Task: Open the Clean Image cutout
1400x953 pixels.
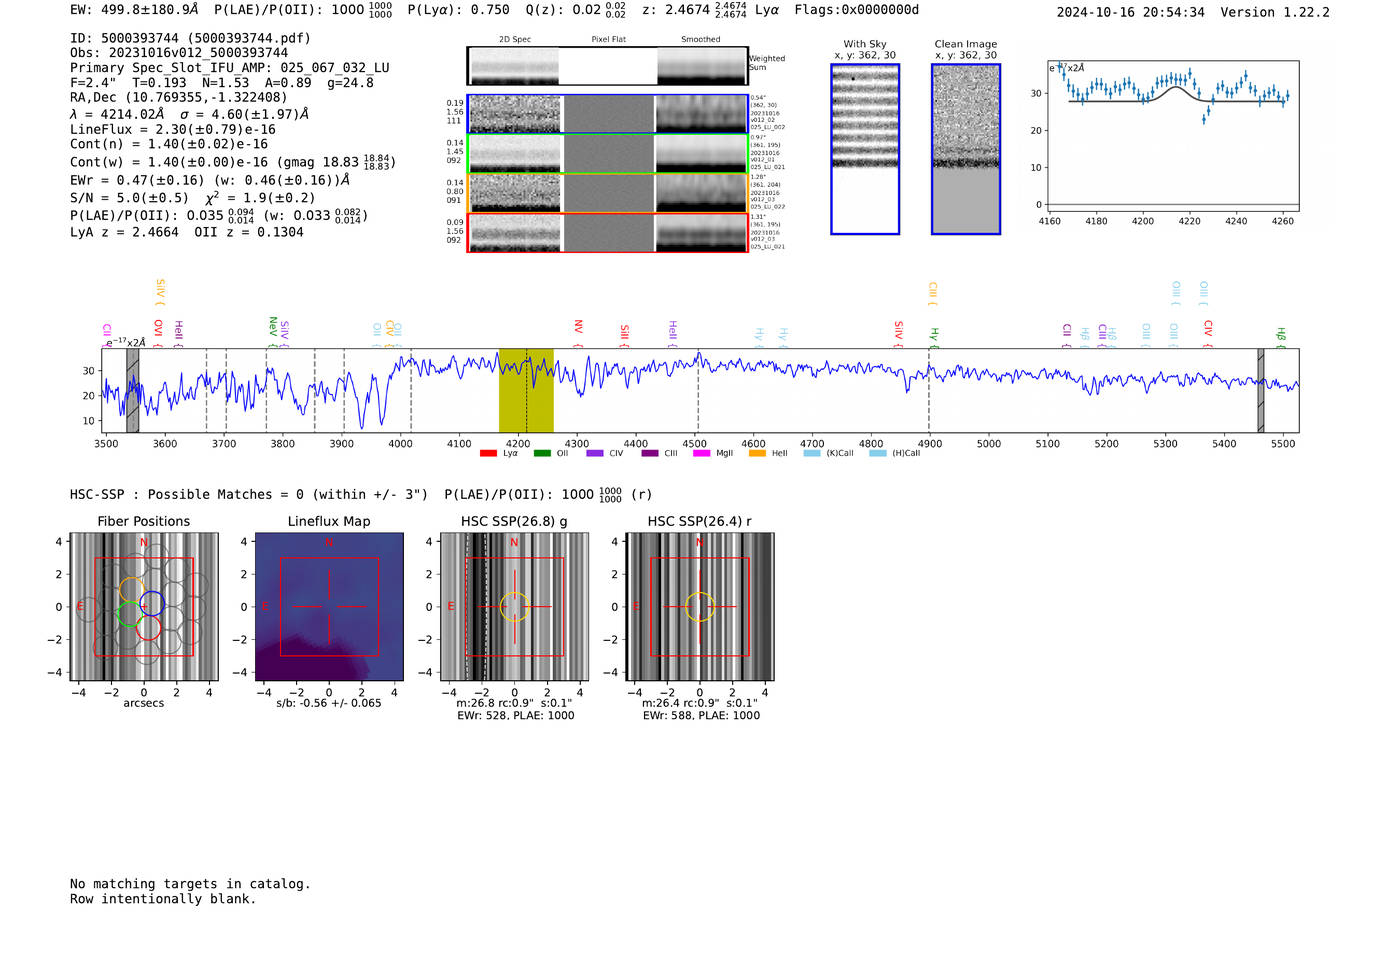Action: (x=966, y=149)
